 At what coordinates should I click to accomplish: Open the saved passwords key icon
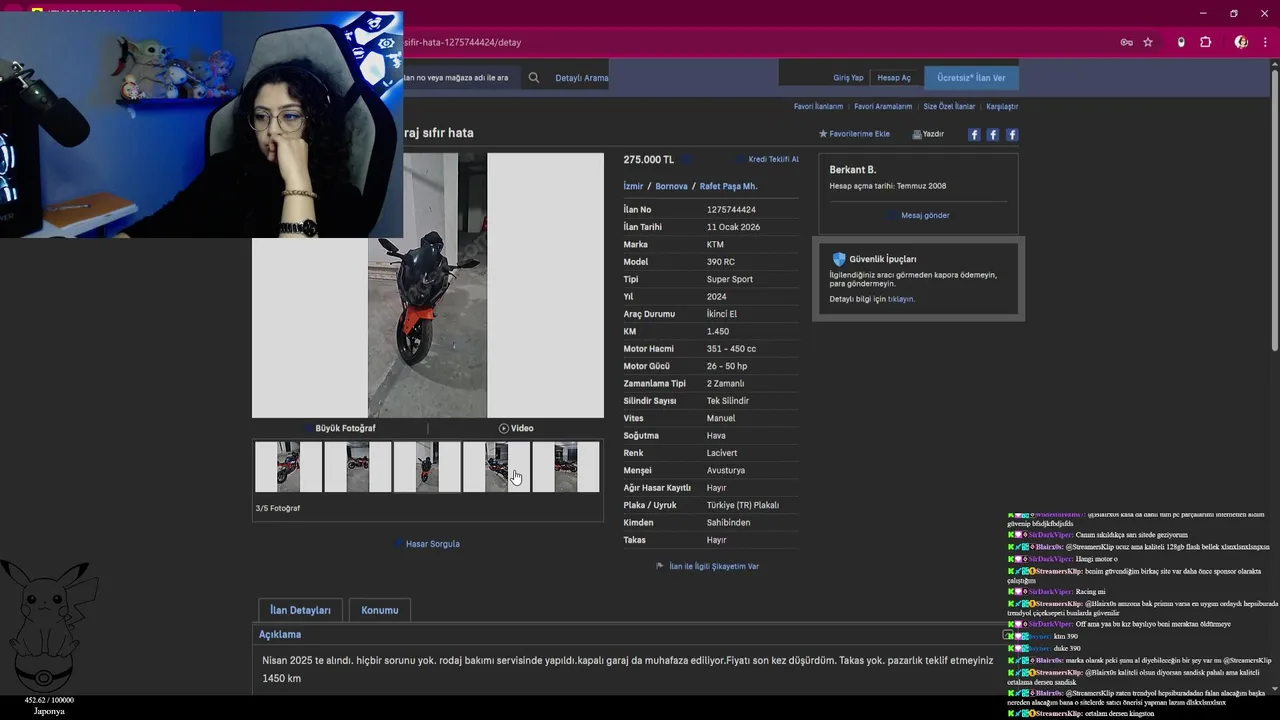coord(1126,42)
